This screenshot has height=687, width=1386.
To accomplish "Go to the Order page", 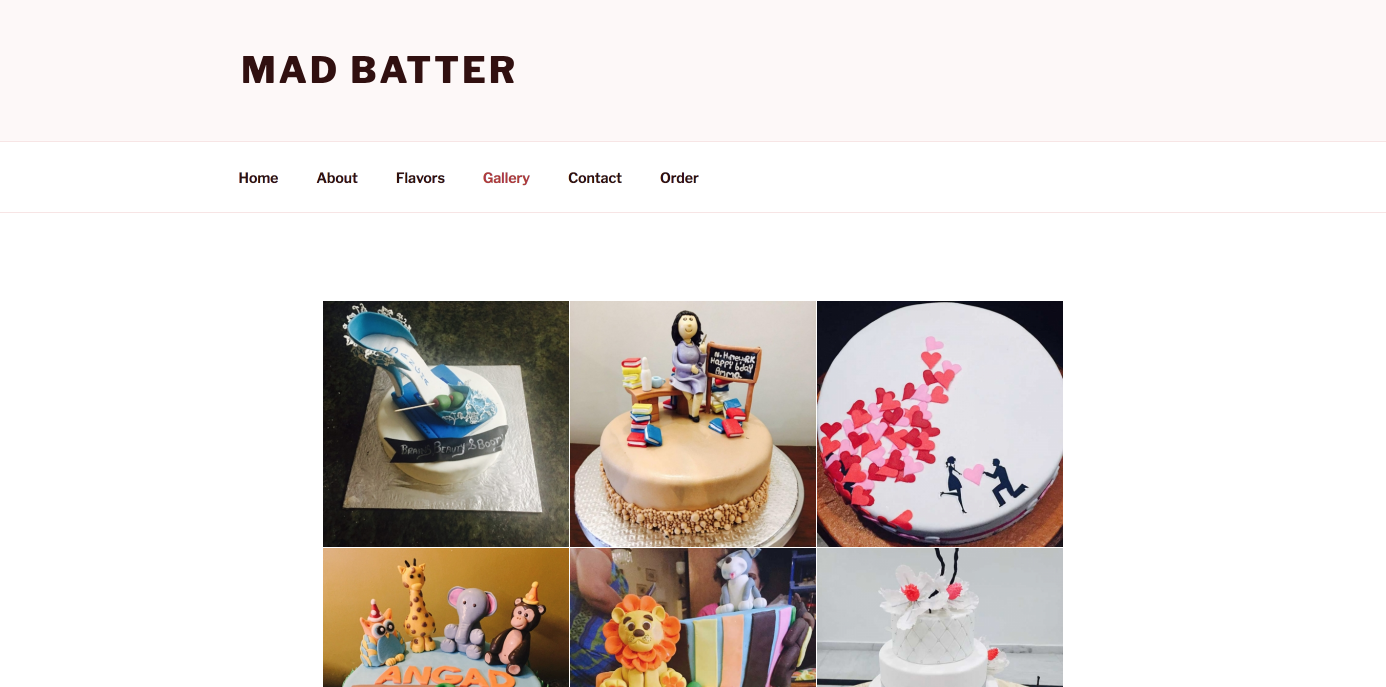I will pyautogui.click(x=679, y=178).
